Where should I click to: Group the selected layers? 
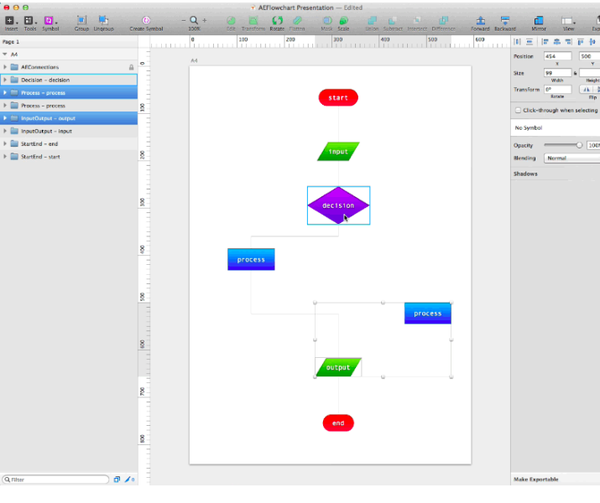coord(82,23)
